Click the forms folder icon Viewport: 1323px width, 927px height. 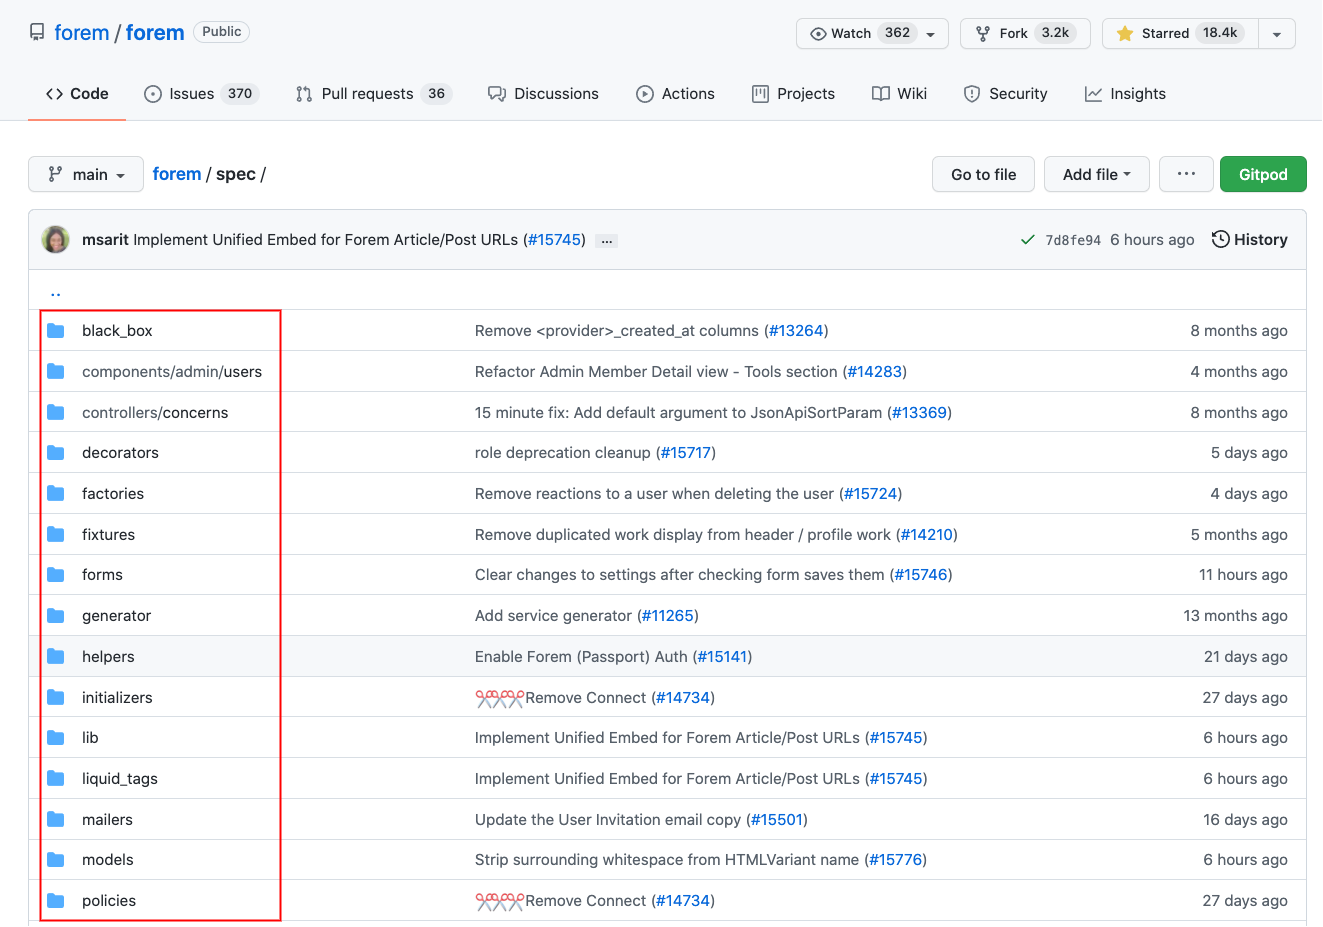pos(56,575)
